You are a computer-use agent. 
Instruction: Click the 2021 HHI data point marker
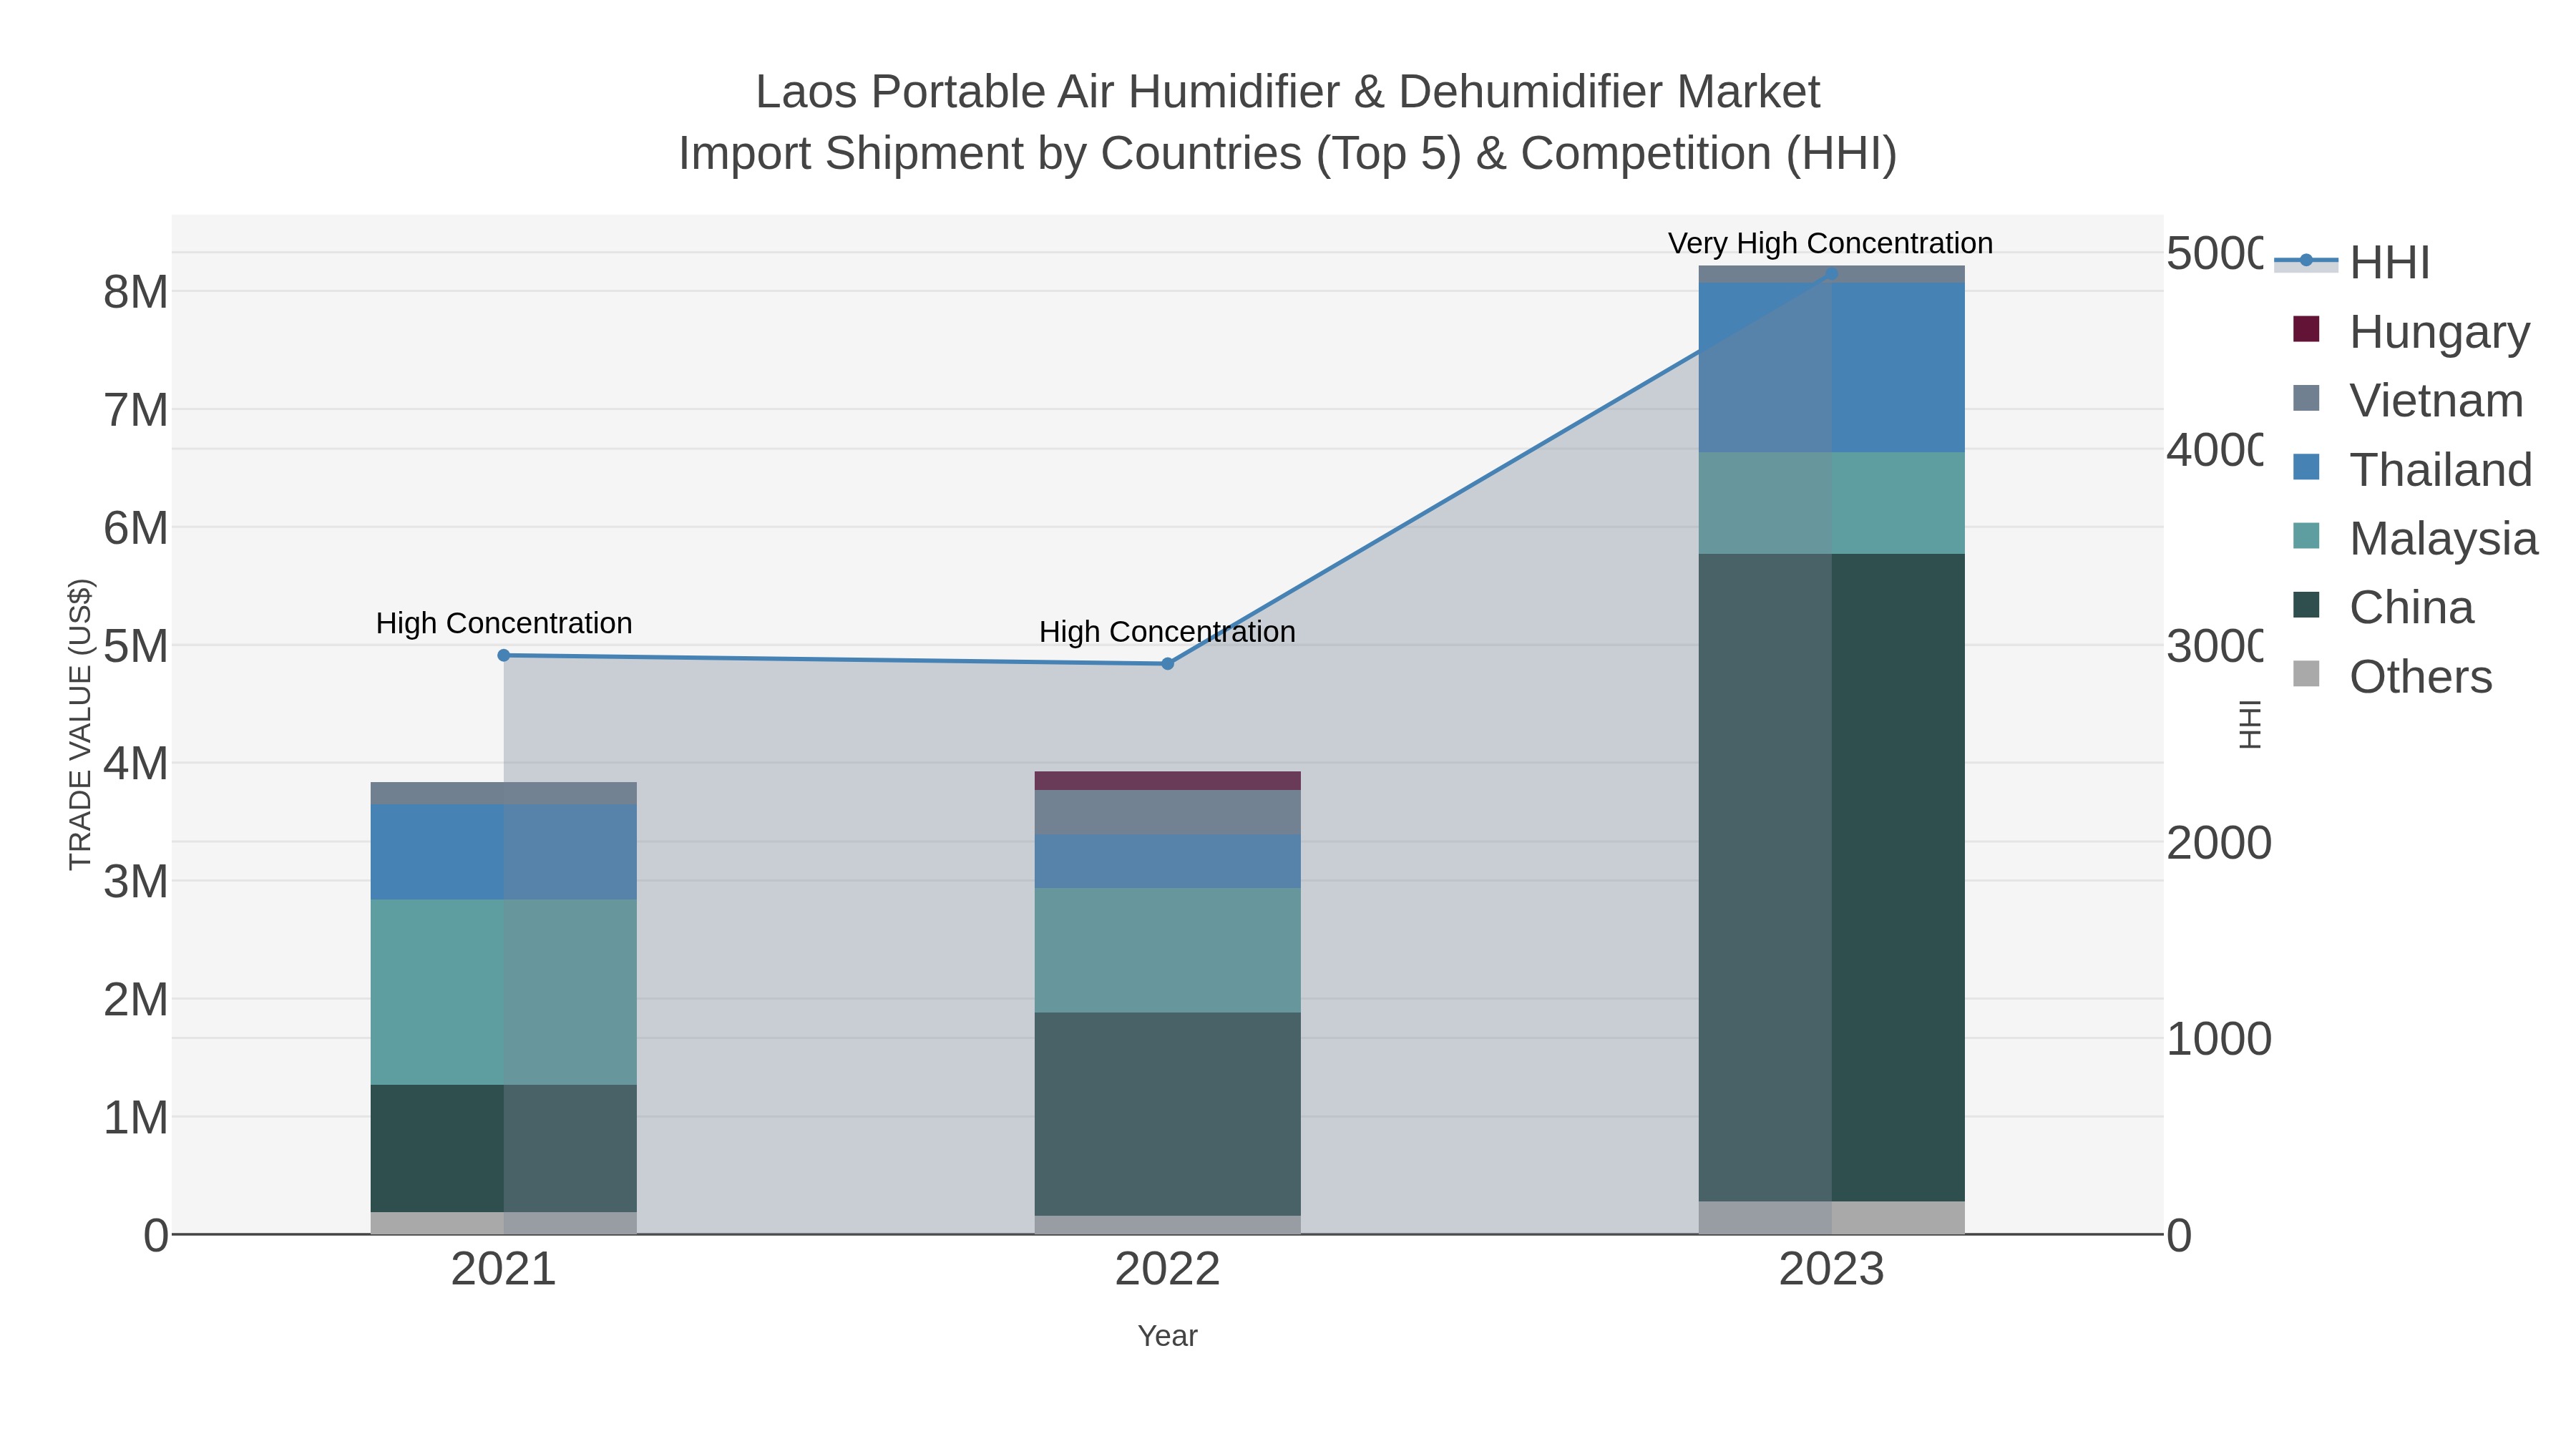click(504, 656)
